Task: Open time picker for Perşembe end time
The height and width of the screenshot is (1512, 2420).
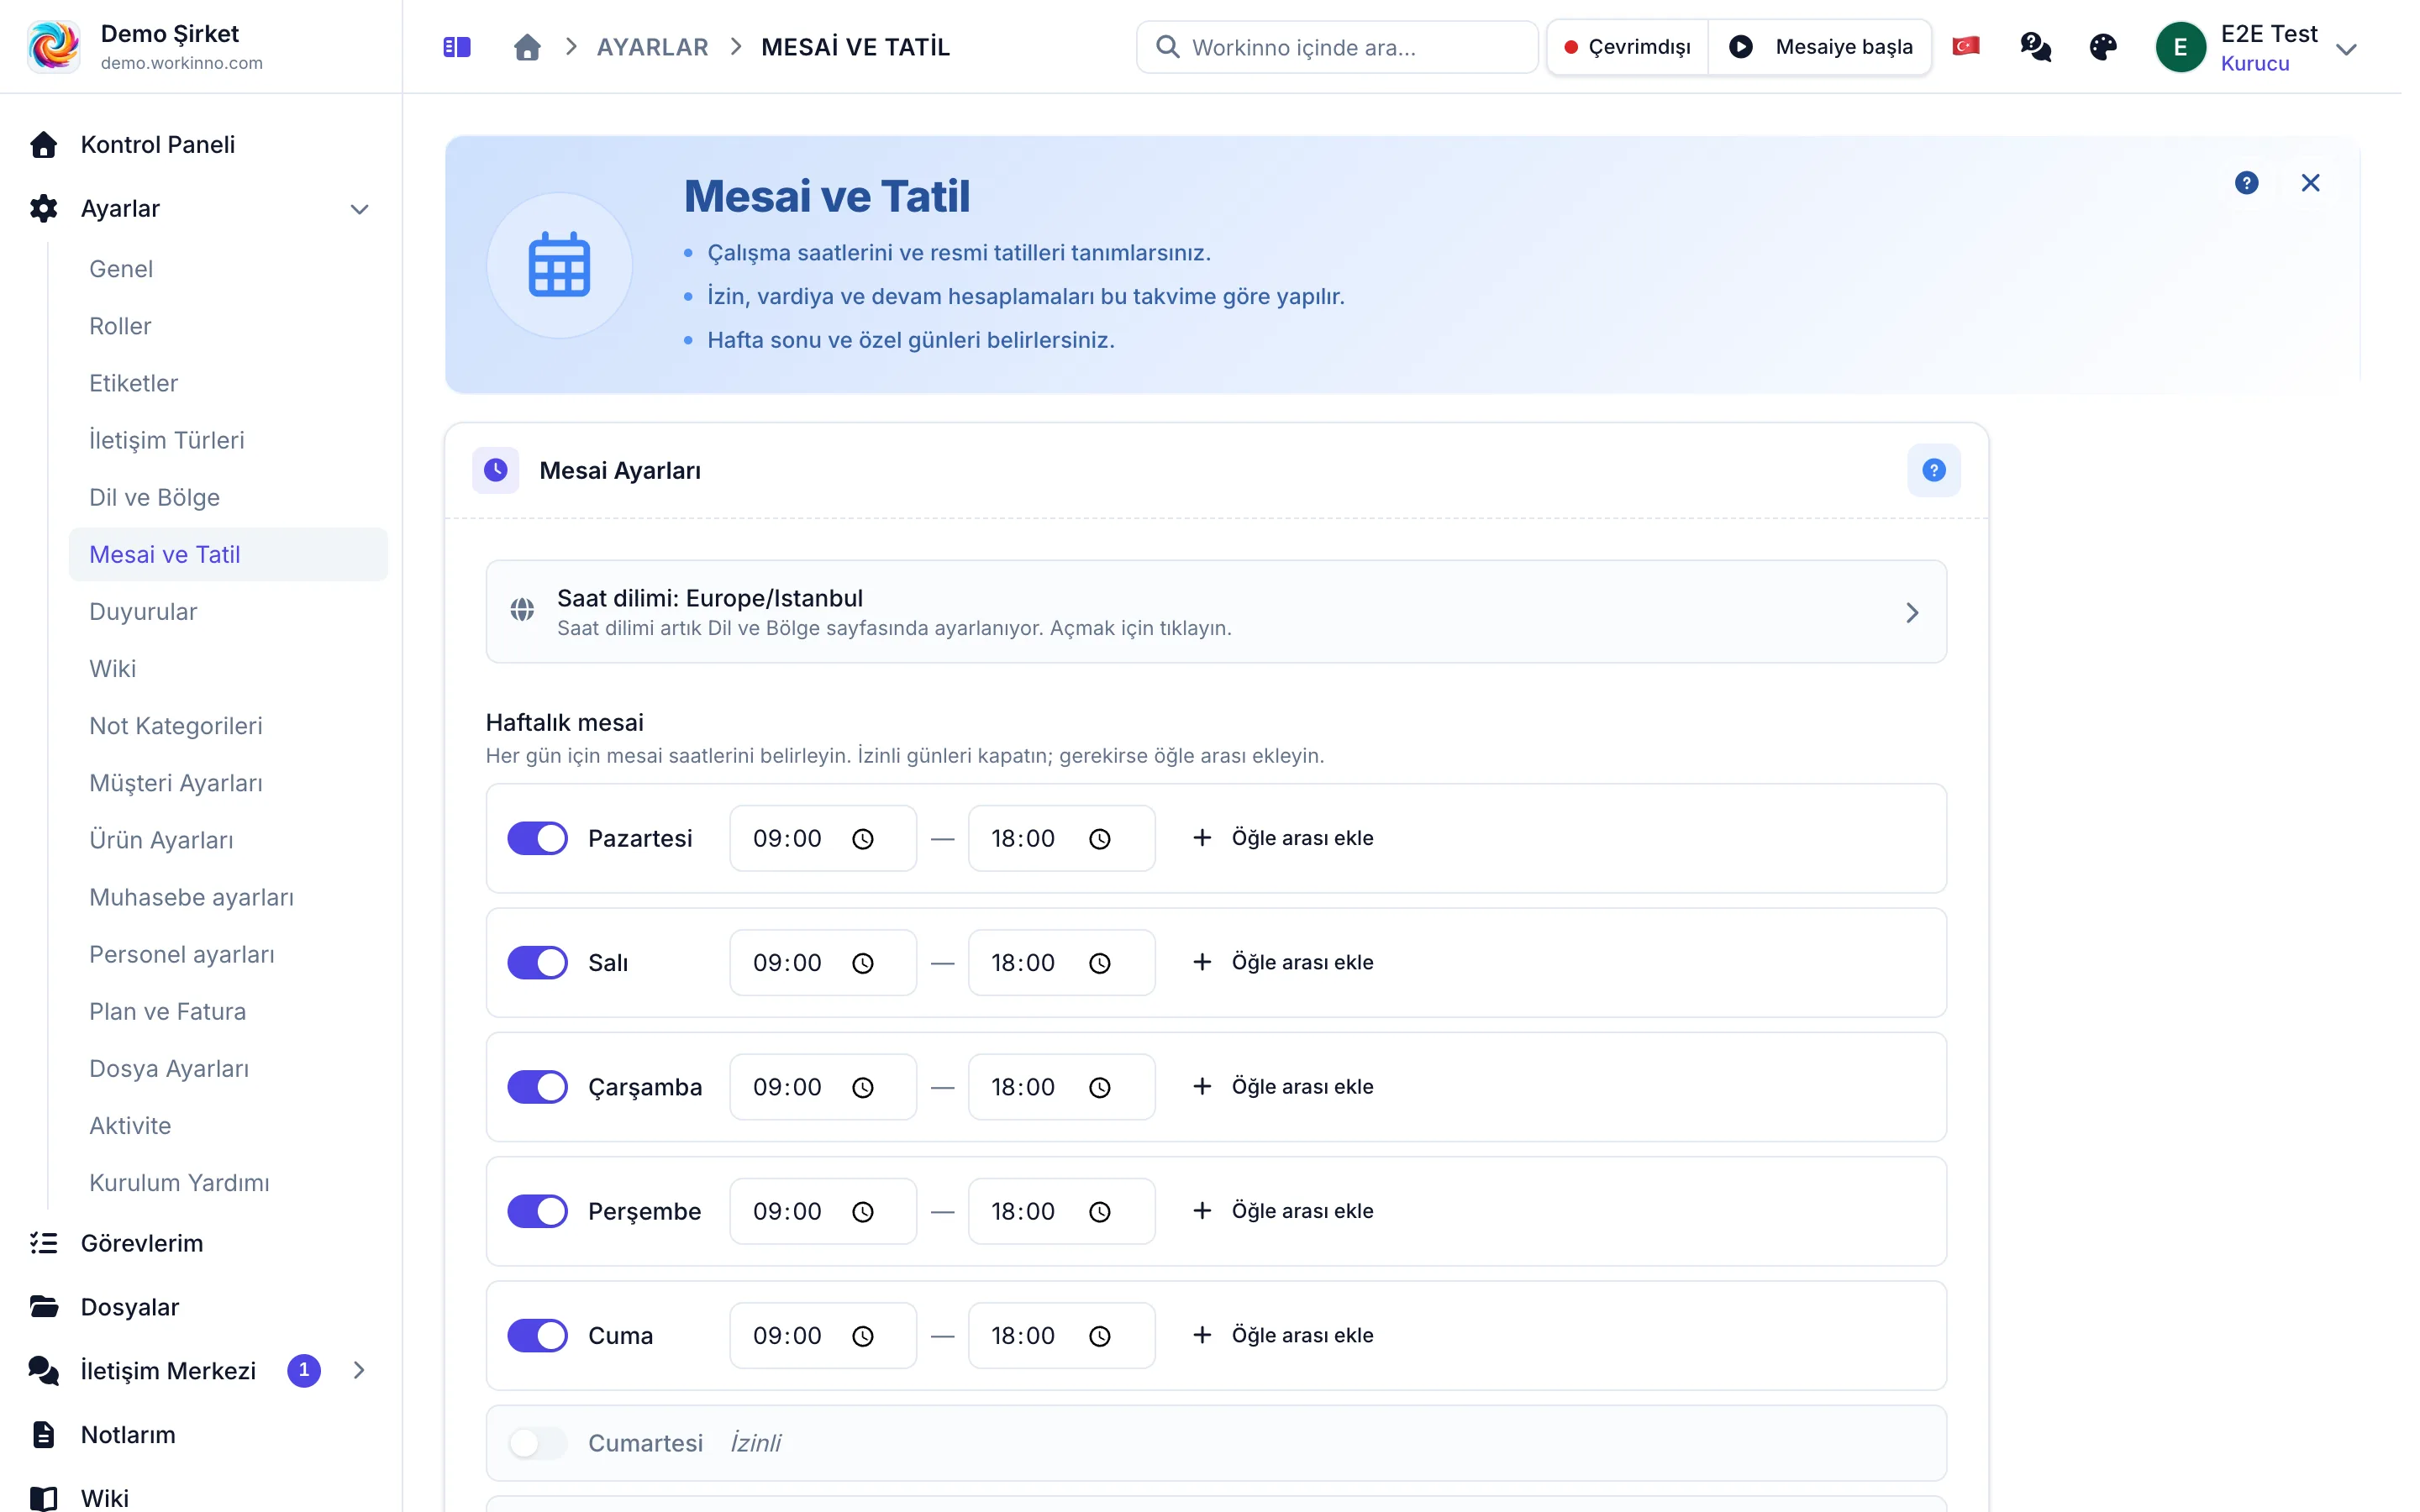Action: (x=1100, y=1212)
